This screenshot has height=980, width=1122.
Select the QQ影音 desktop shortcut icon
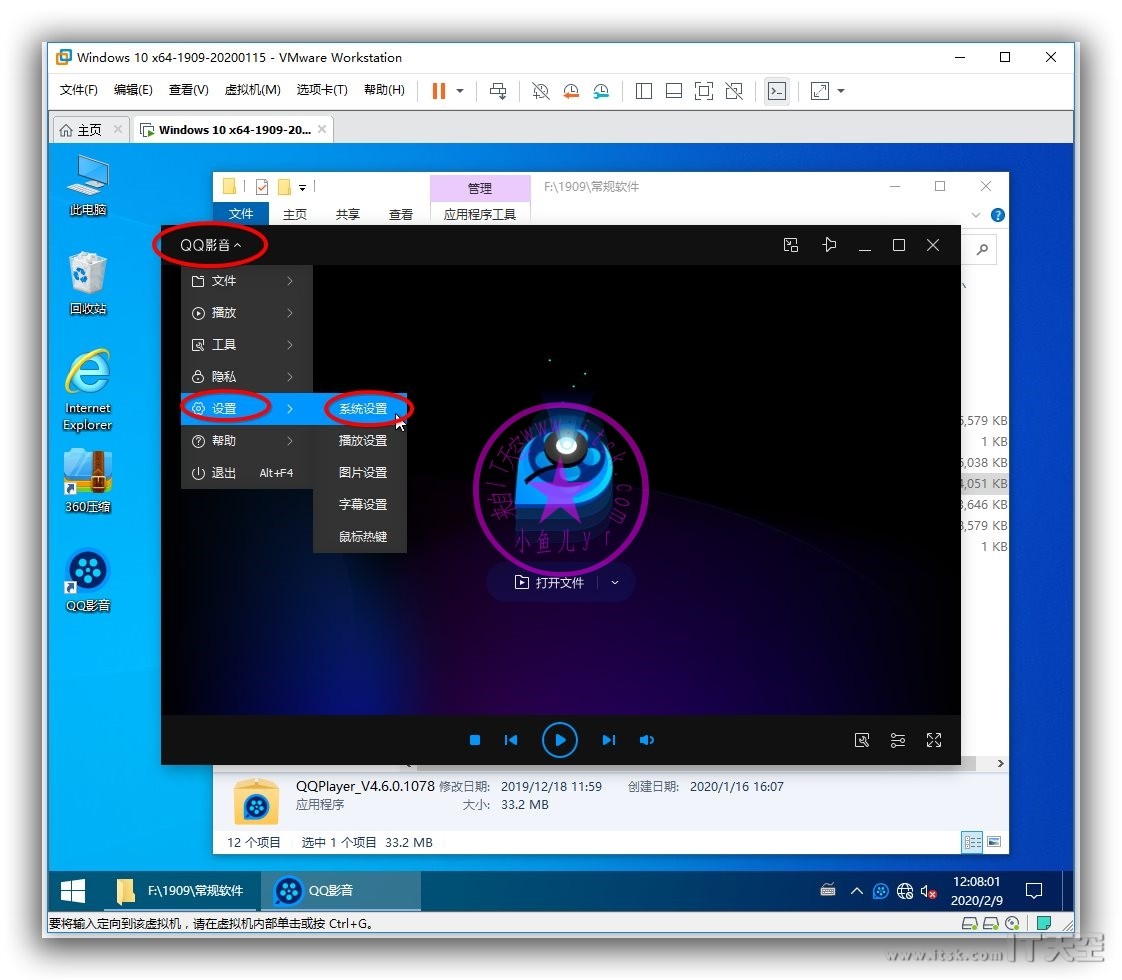(88, 580)
